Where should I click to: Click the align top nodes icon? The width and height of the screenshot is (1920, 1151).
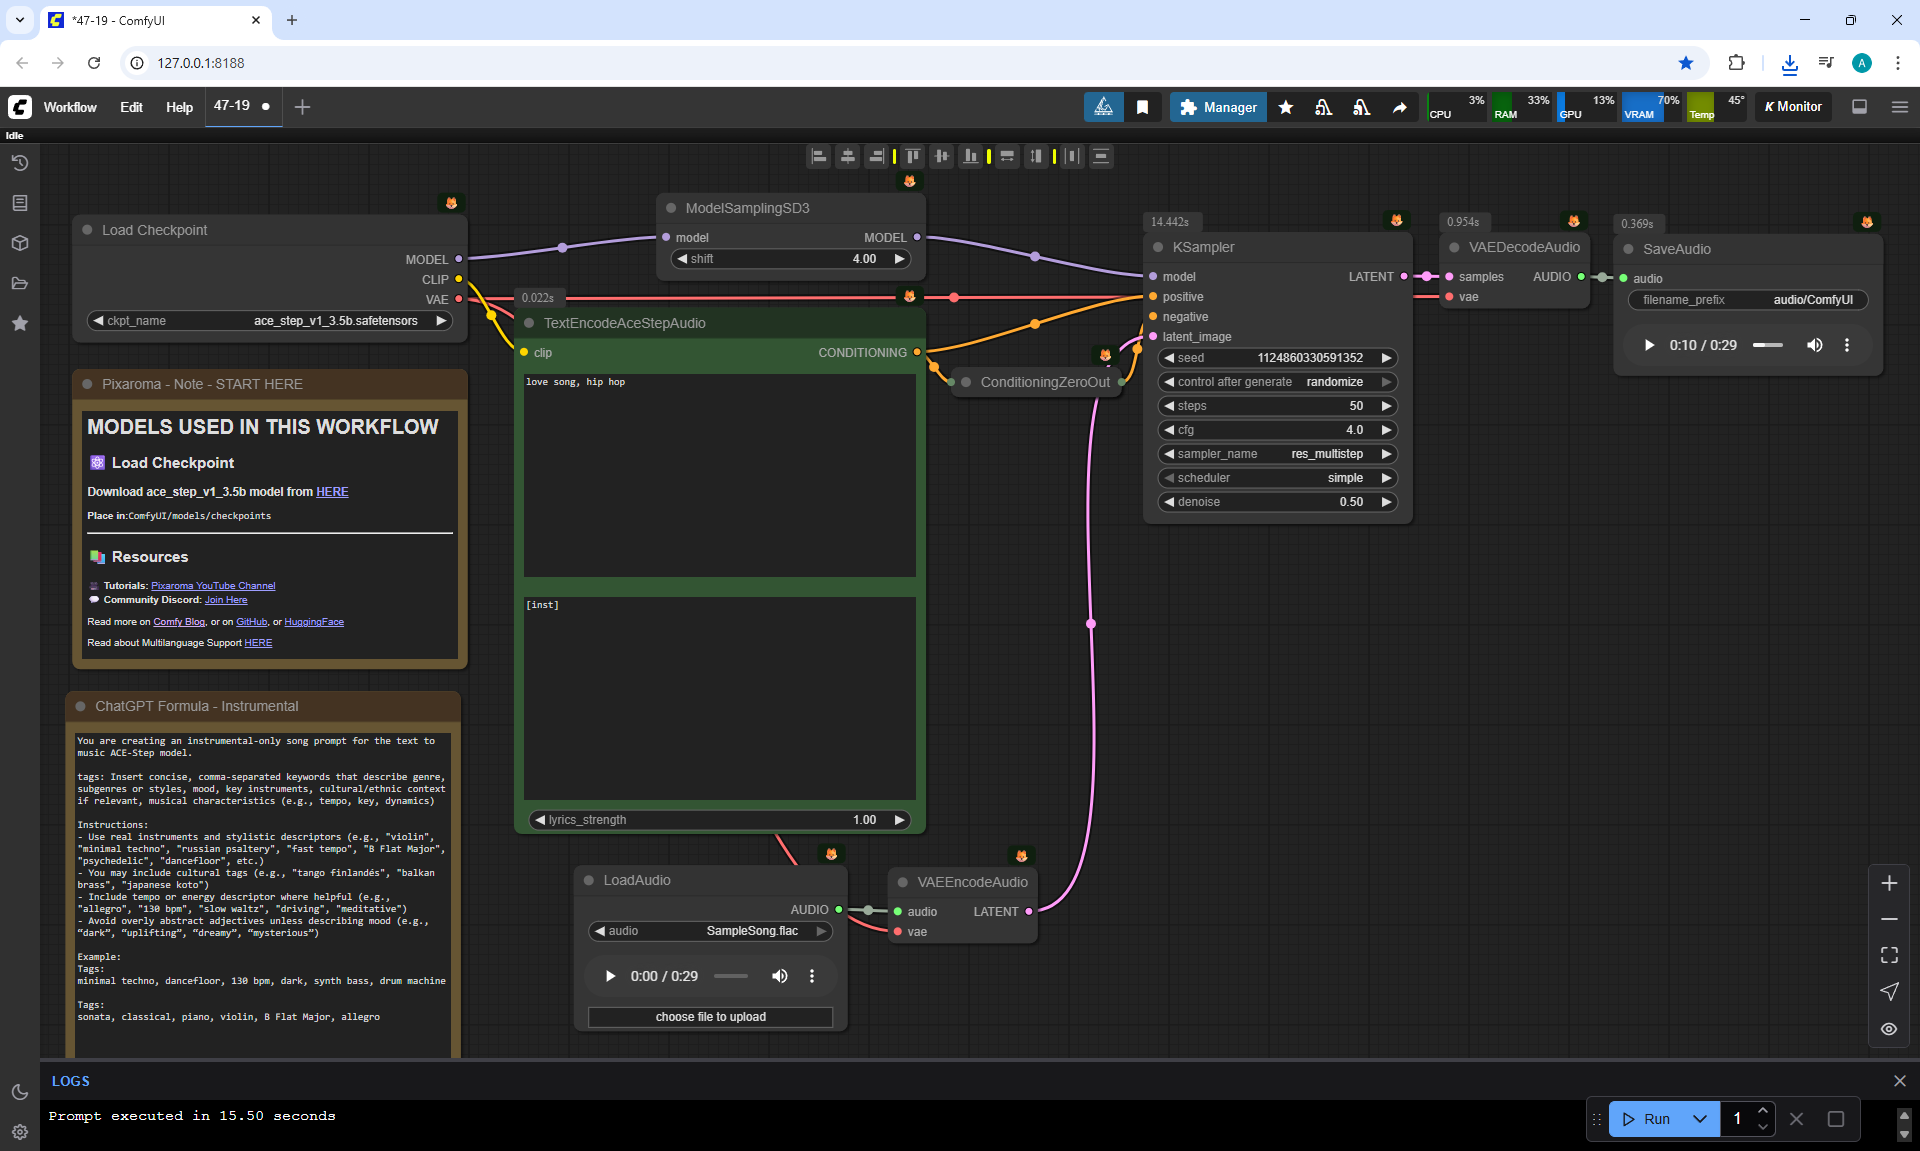point(912,156)
